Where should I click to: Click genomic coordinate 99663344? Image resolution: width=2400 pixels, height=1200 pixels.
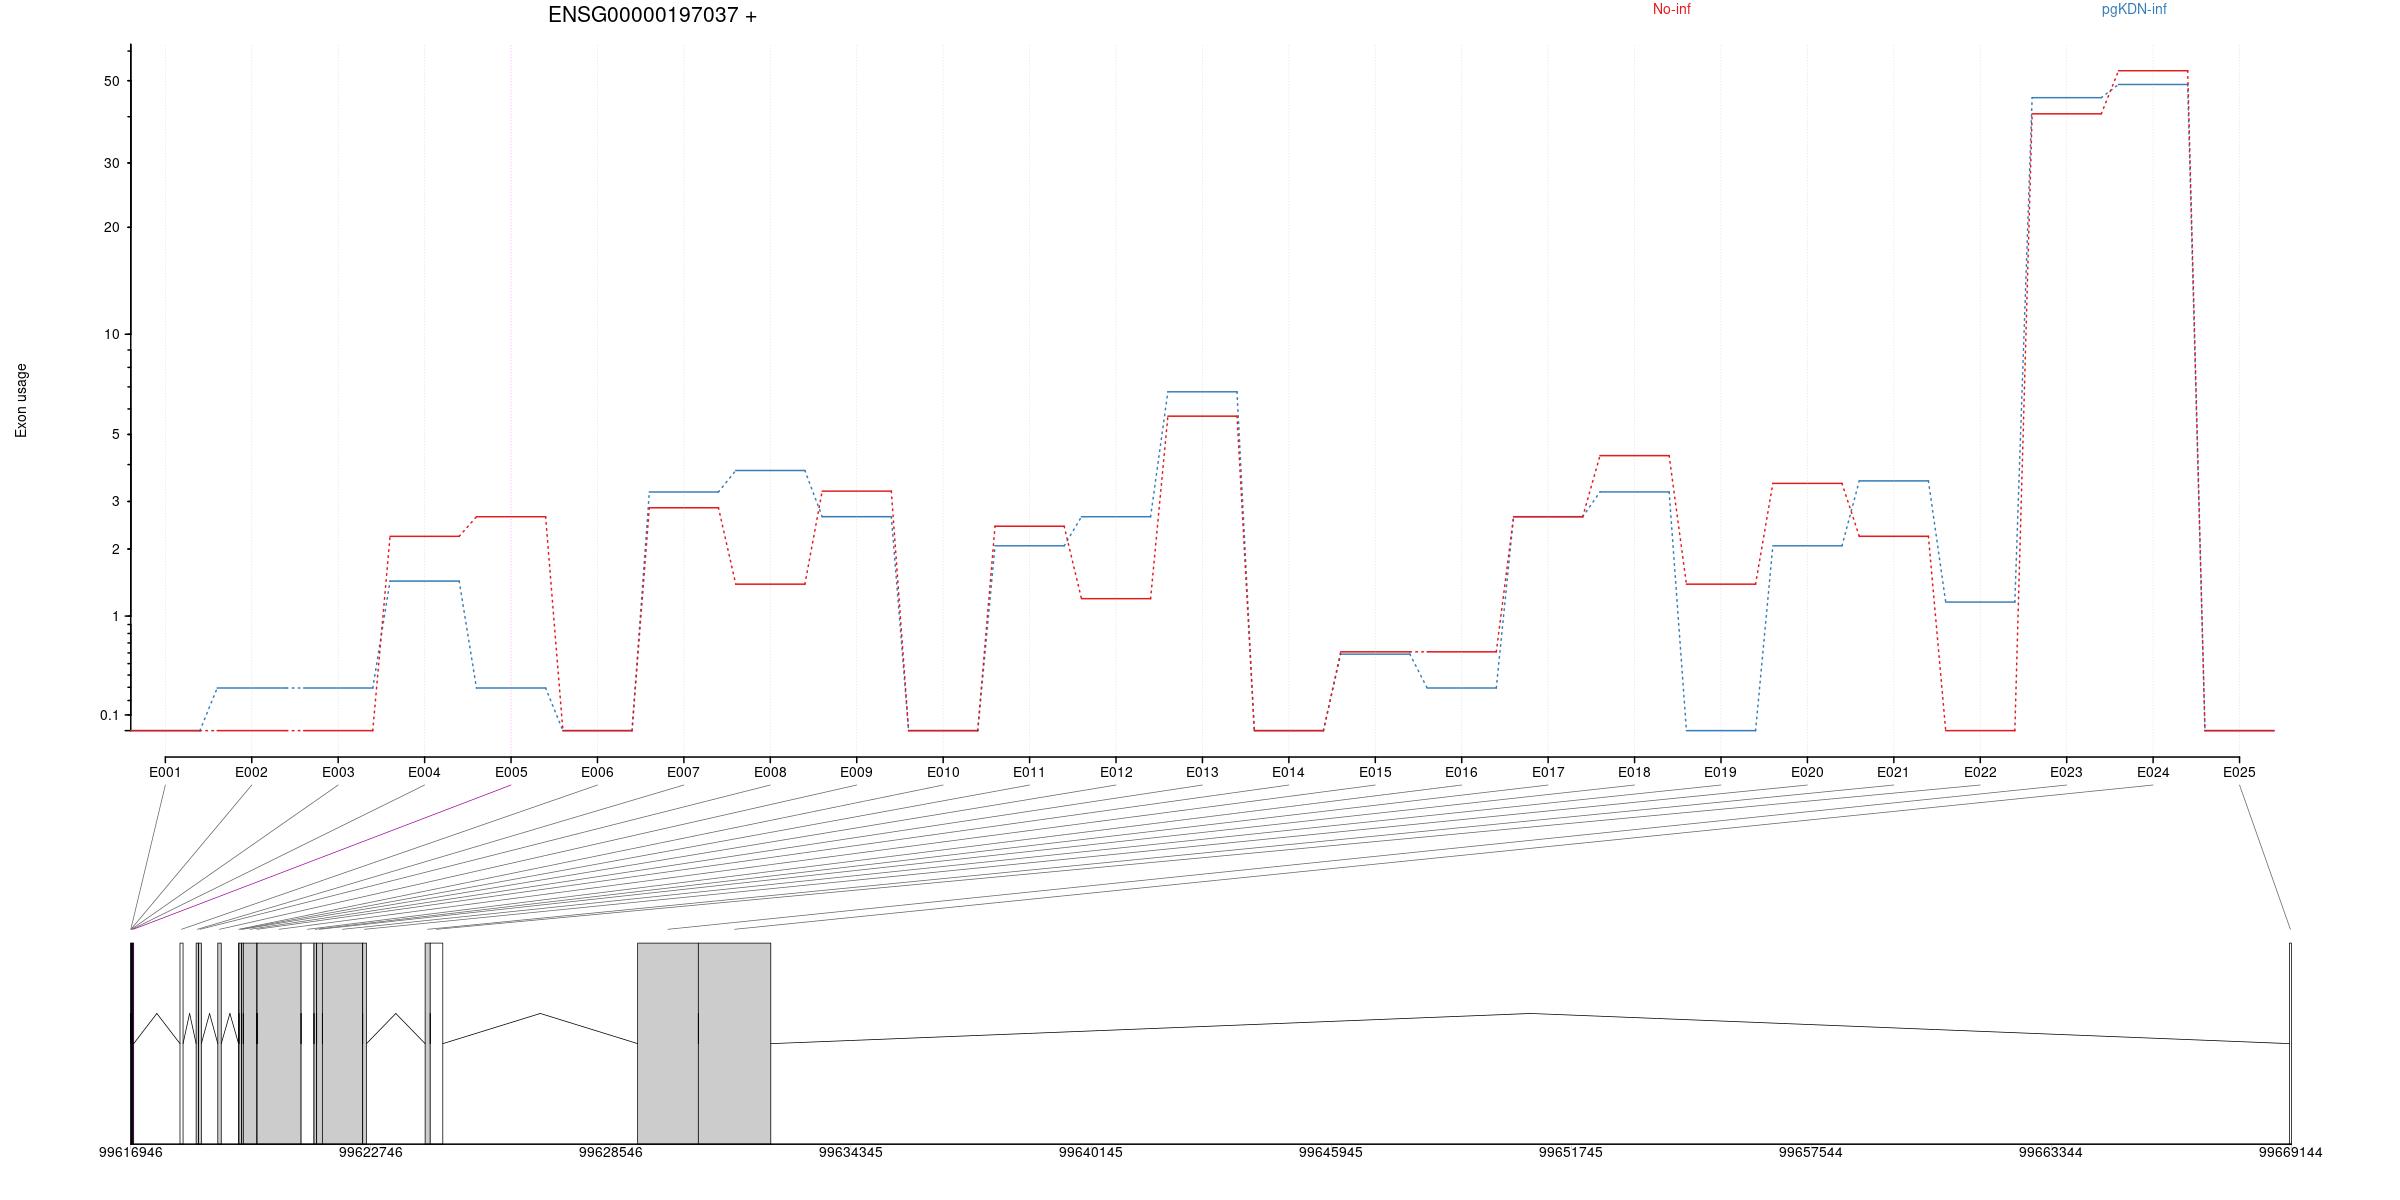tap(2051, 1152)
